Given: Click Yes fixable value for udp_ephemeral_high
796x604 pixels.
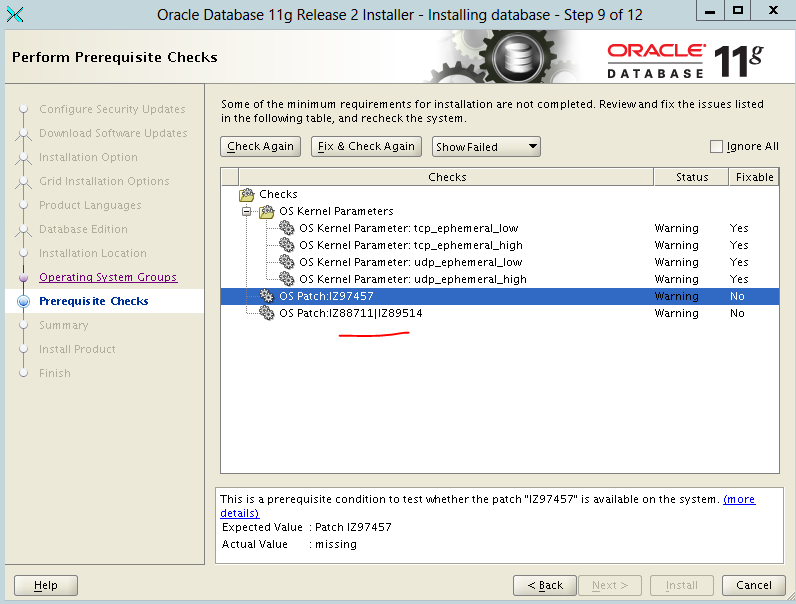Looking at the screenshot, I should (x=739, y=279).
